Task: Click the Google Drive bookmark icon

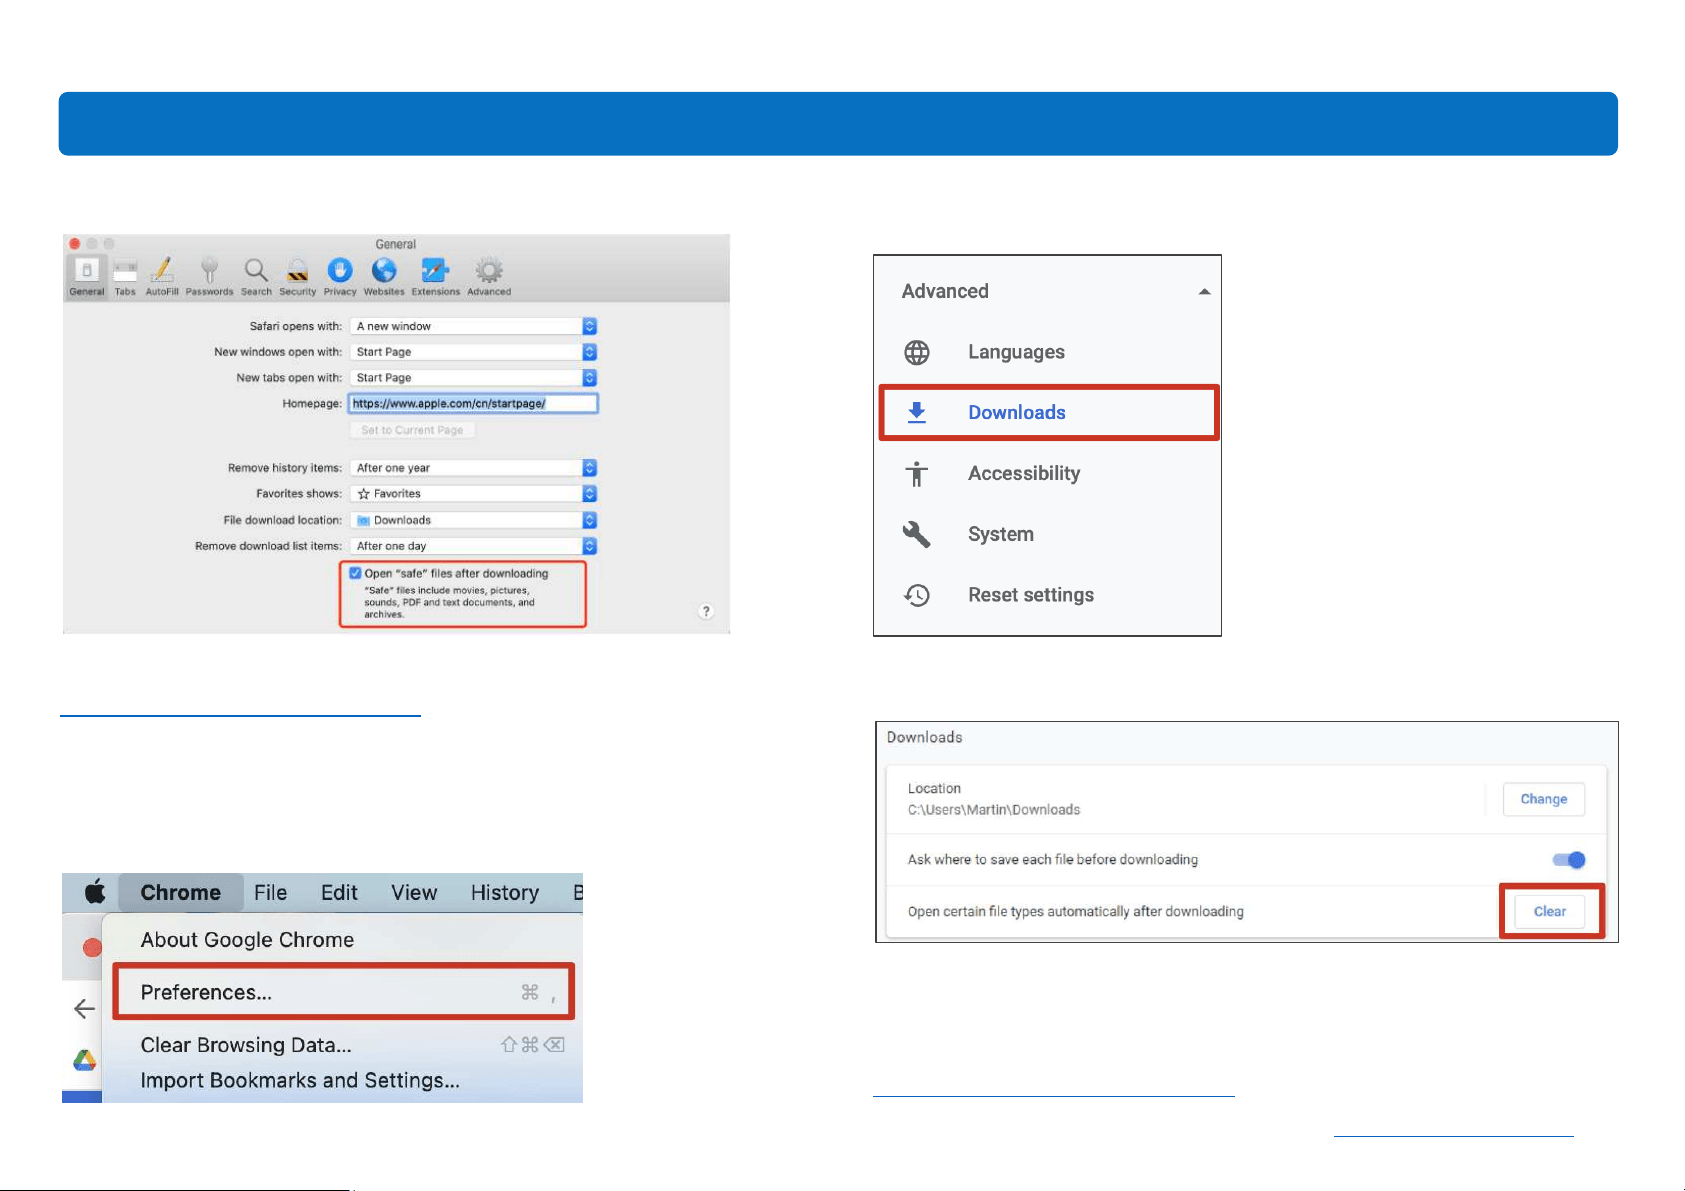Action: (85, 1060)
